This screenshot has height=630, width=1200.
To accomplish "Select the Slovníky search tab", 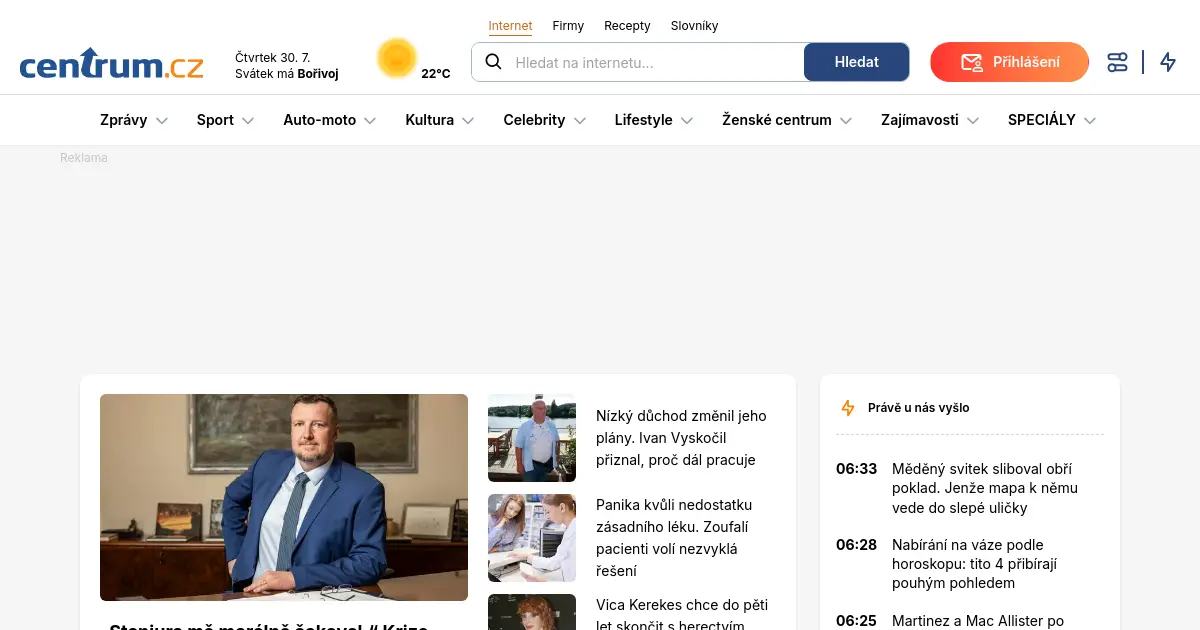I will click(x=694, y=26).
